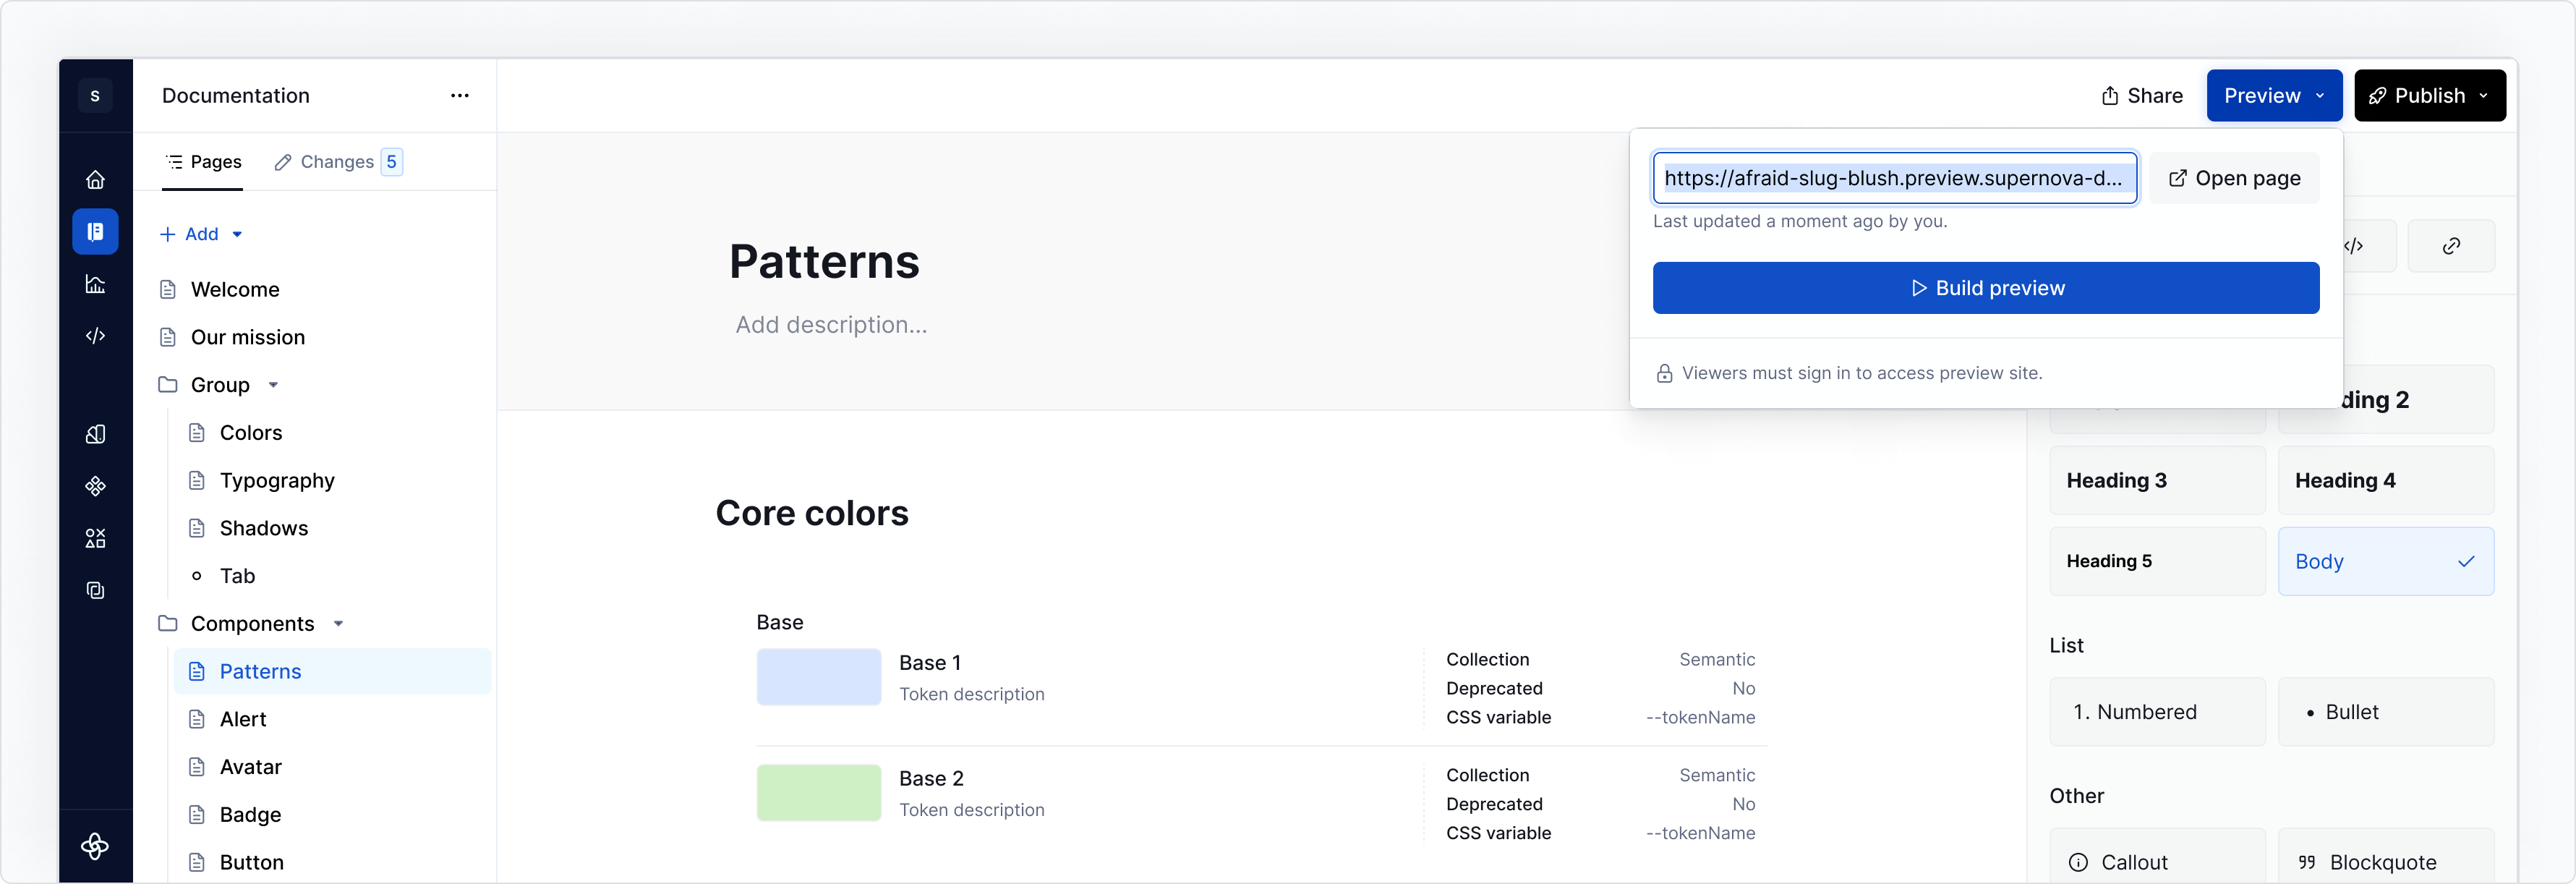Click the Build preview button
This screenshot has width=2576, height=884.
click(1986, 288)
